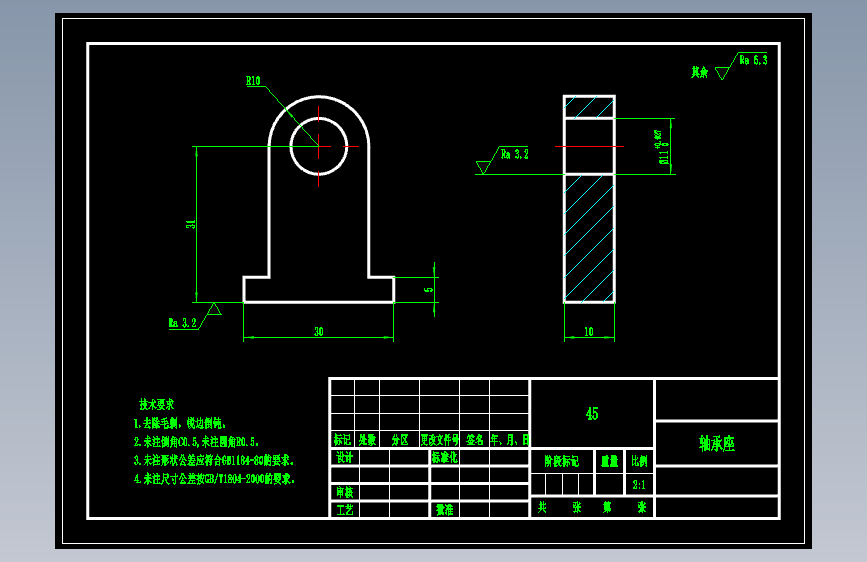Select note 4 referencing GB/T1804-2000

click(215, 478)
